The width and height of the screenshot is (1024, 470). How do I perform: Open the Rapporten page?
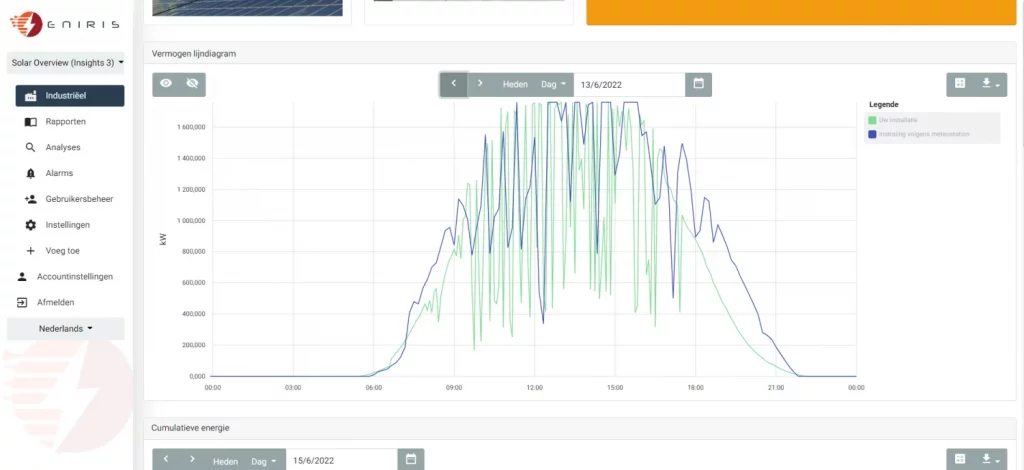pos(65,121)
